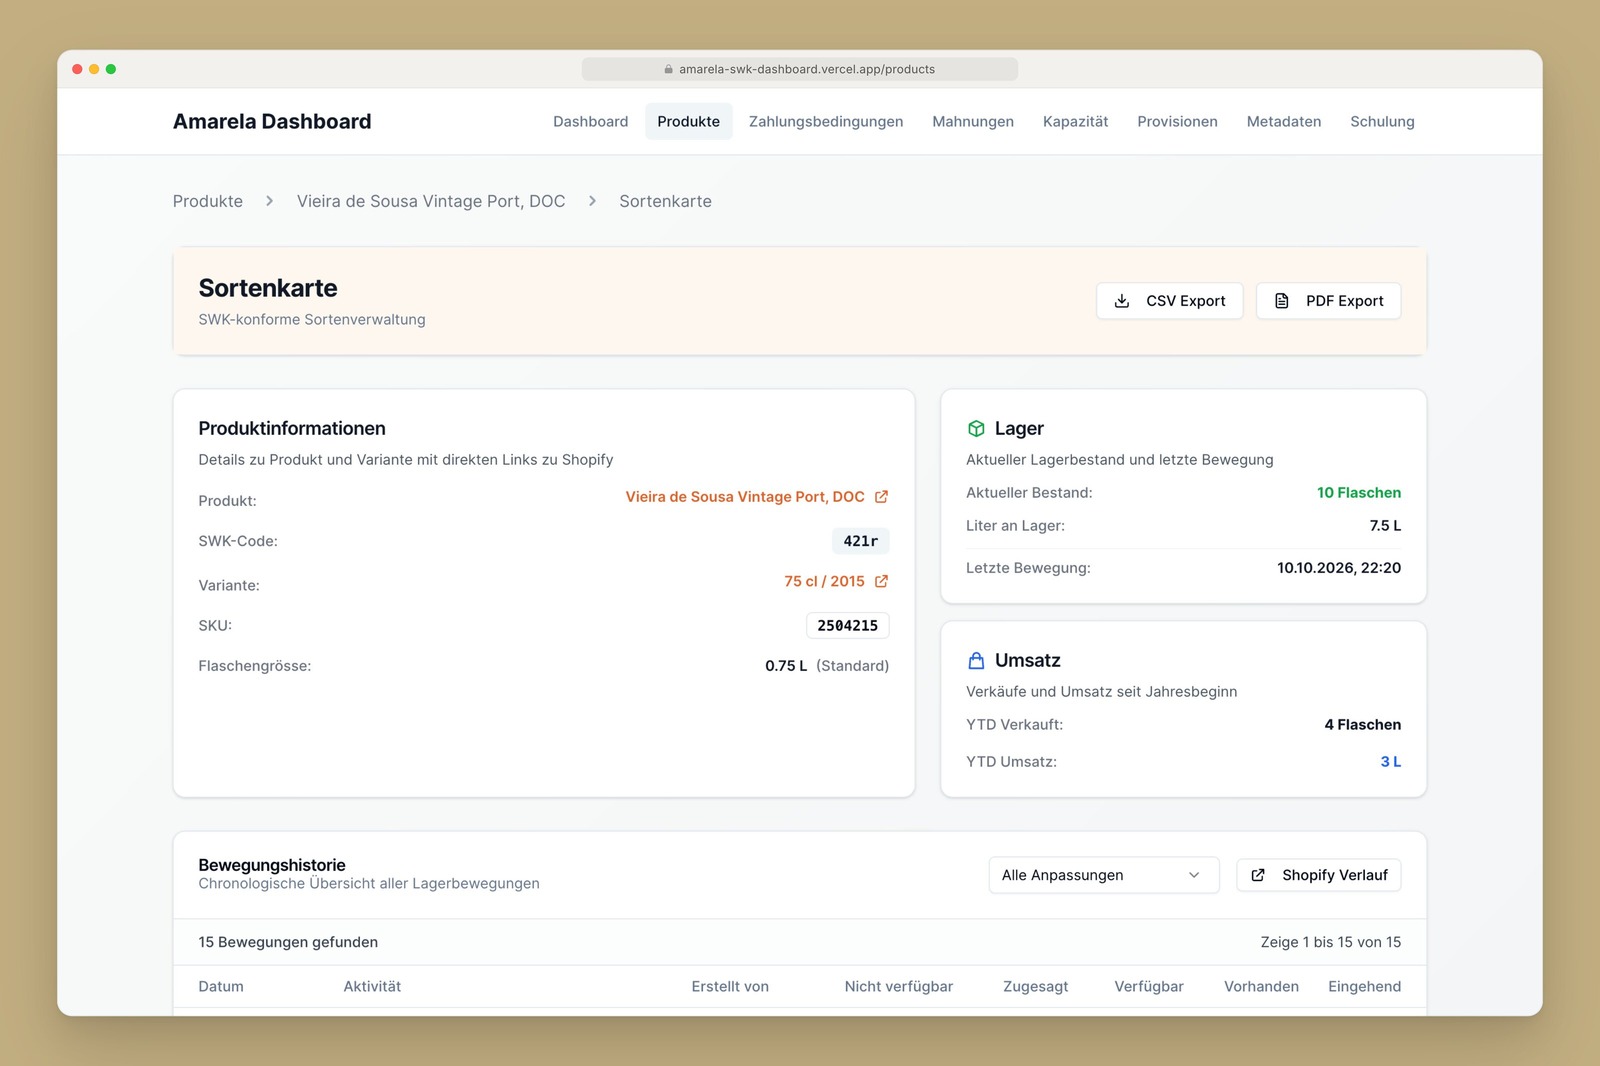Open the Mahnungen section
The width and height of the screenshot is (1600, 1066).
(973, 121)
